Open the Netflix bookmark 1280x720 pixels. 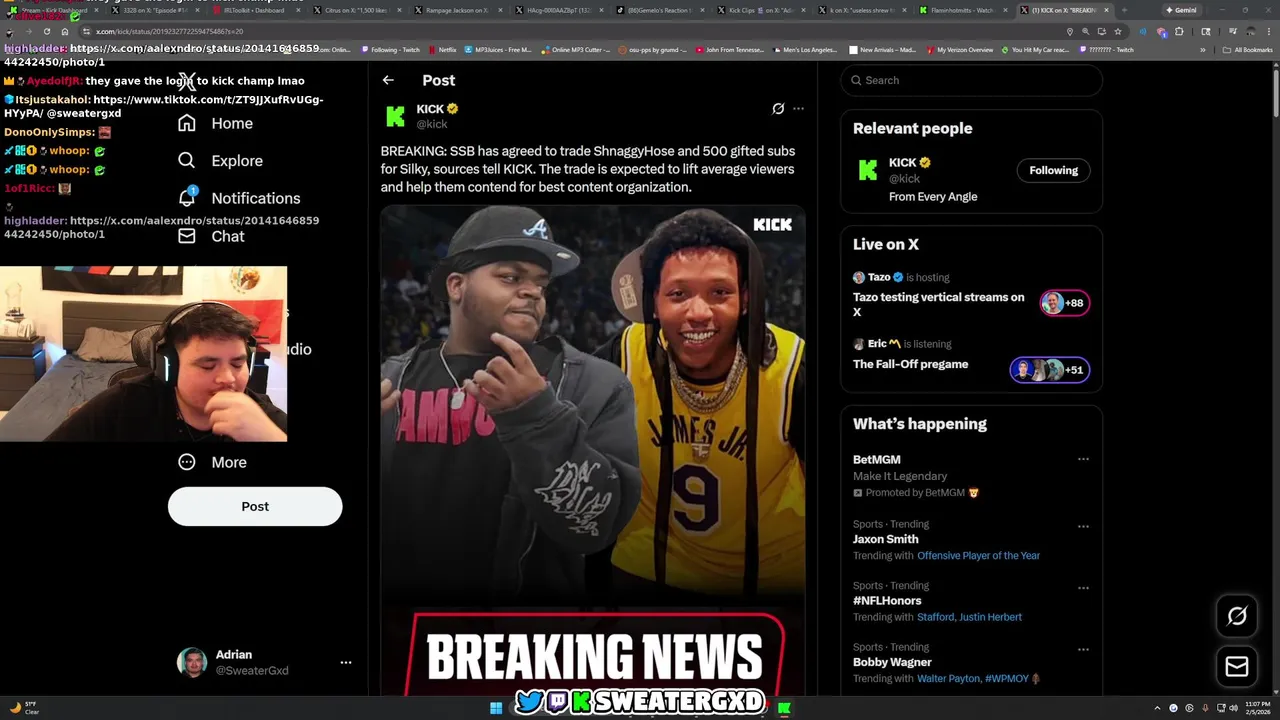pos(442,49)
